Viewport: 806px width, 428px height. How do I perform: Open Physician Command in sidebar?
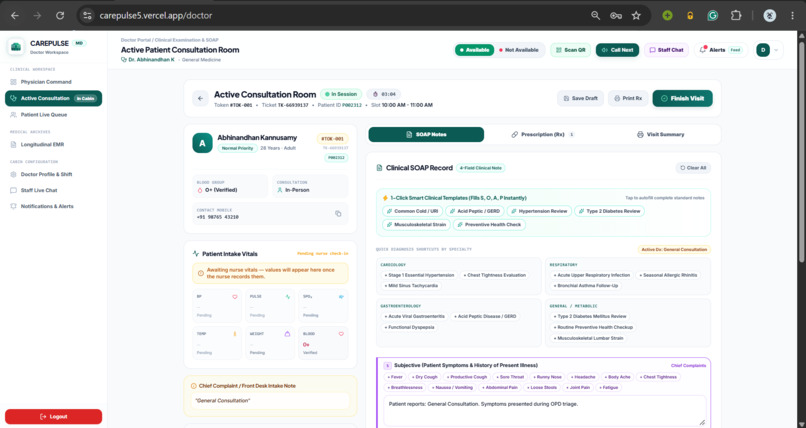click(53, 82)
